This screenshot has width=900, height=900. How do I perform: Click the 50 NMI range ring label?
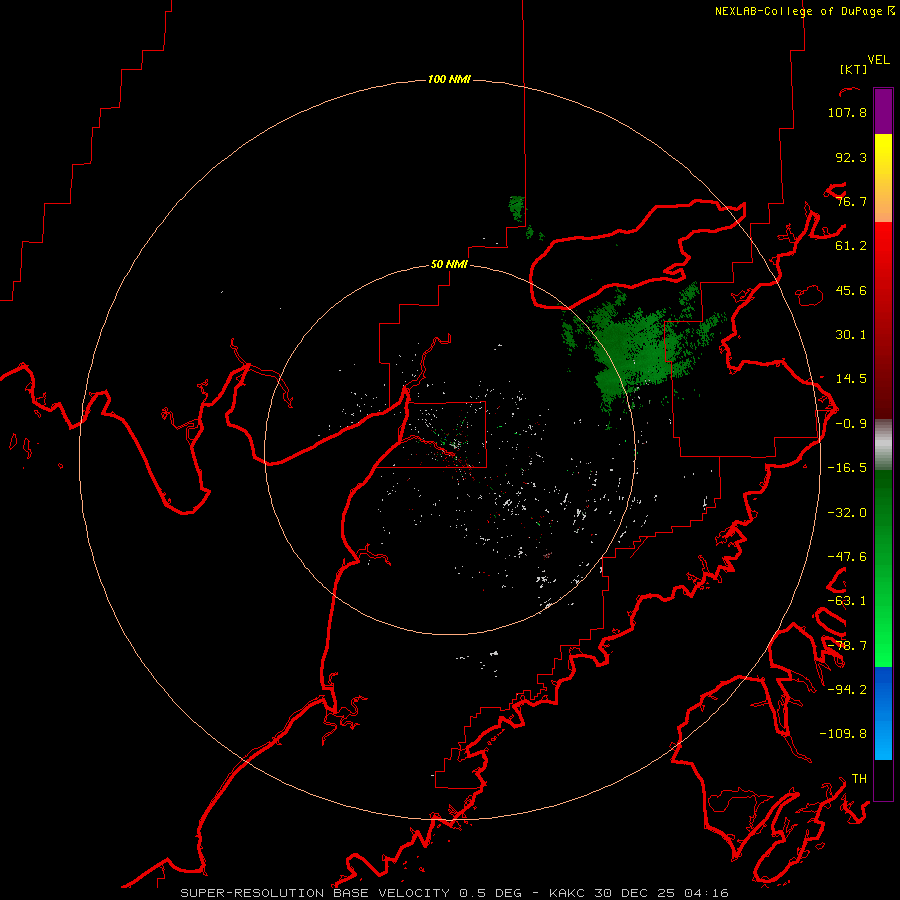point(449,265)
